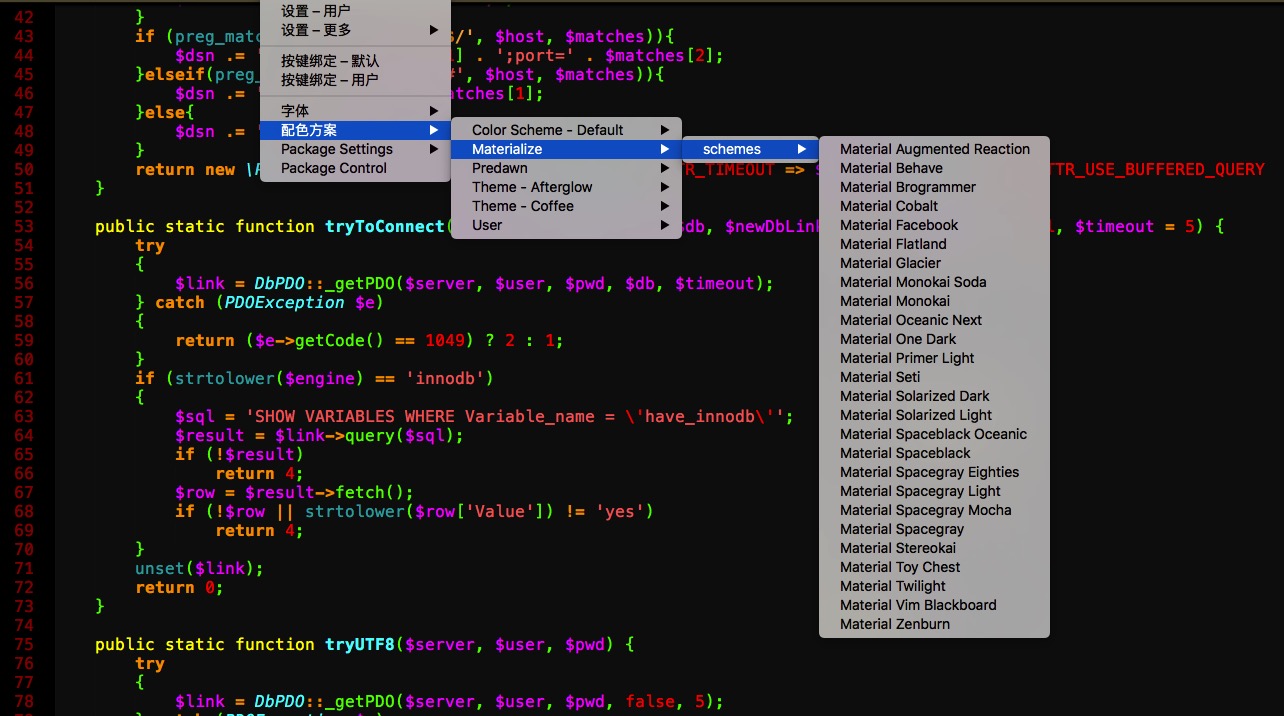Open the User color scheme submenu
The width and height of the screenshot is (1284, 716).
pos(566,225)
